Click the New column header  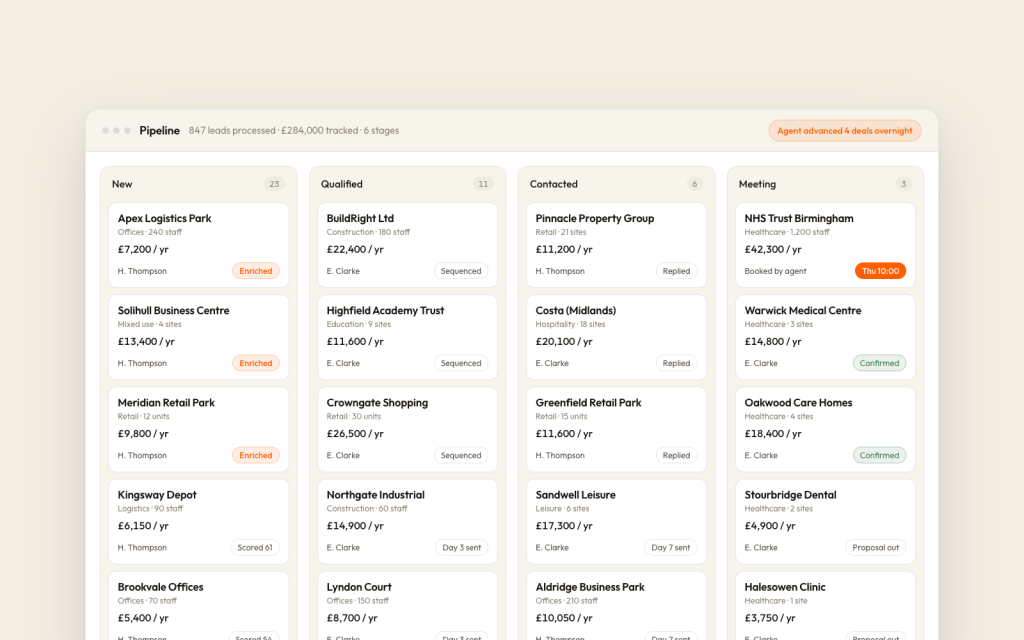(122, 184)
